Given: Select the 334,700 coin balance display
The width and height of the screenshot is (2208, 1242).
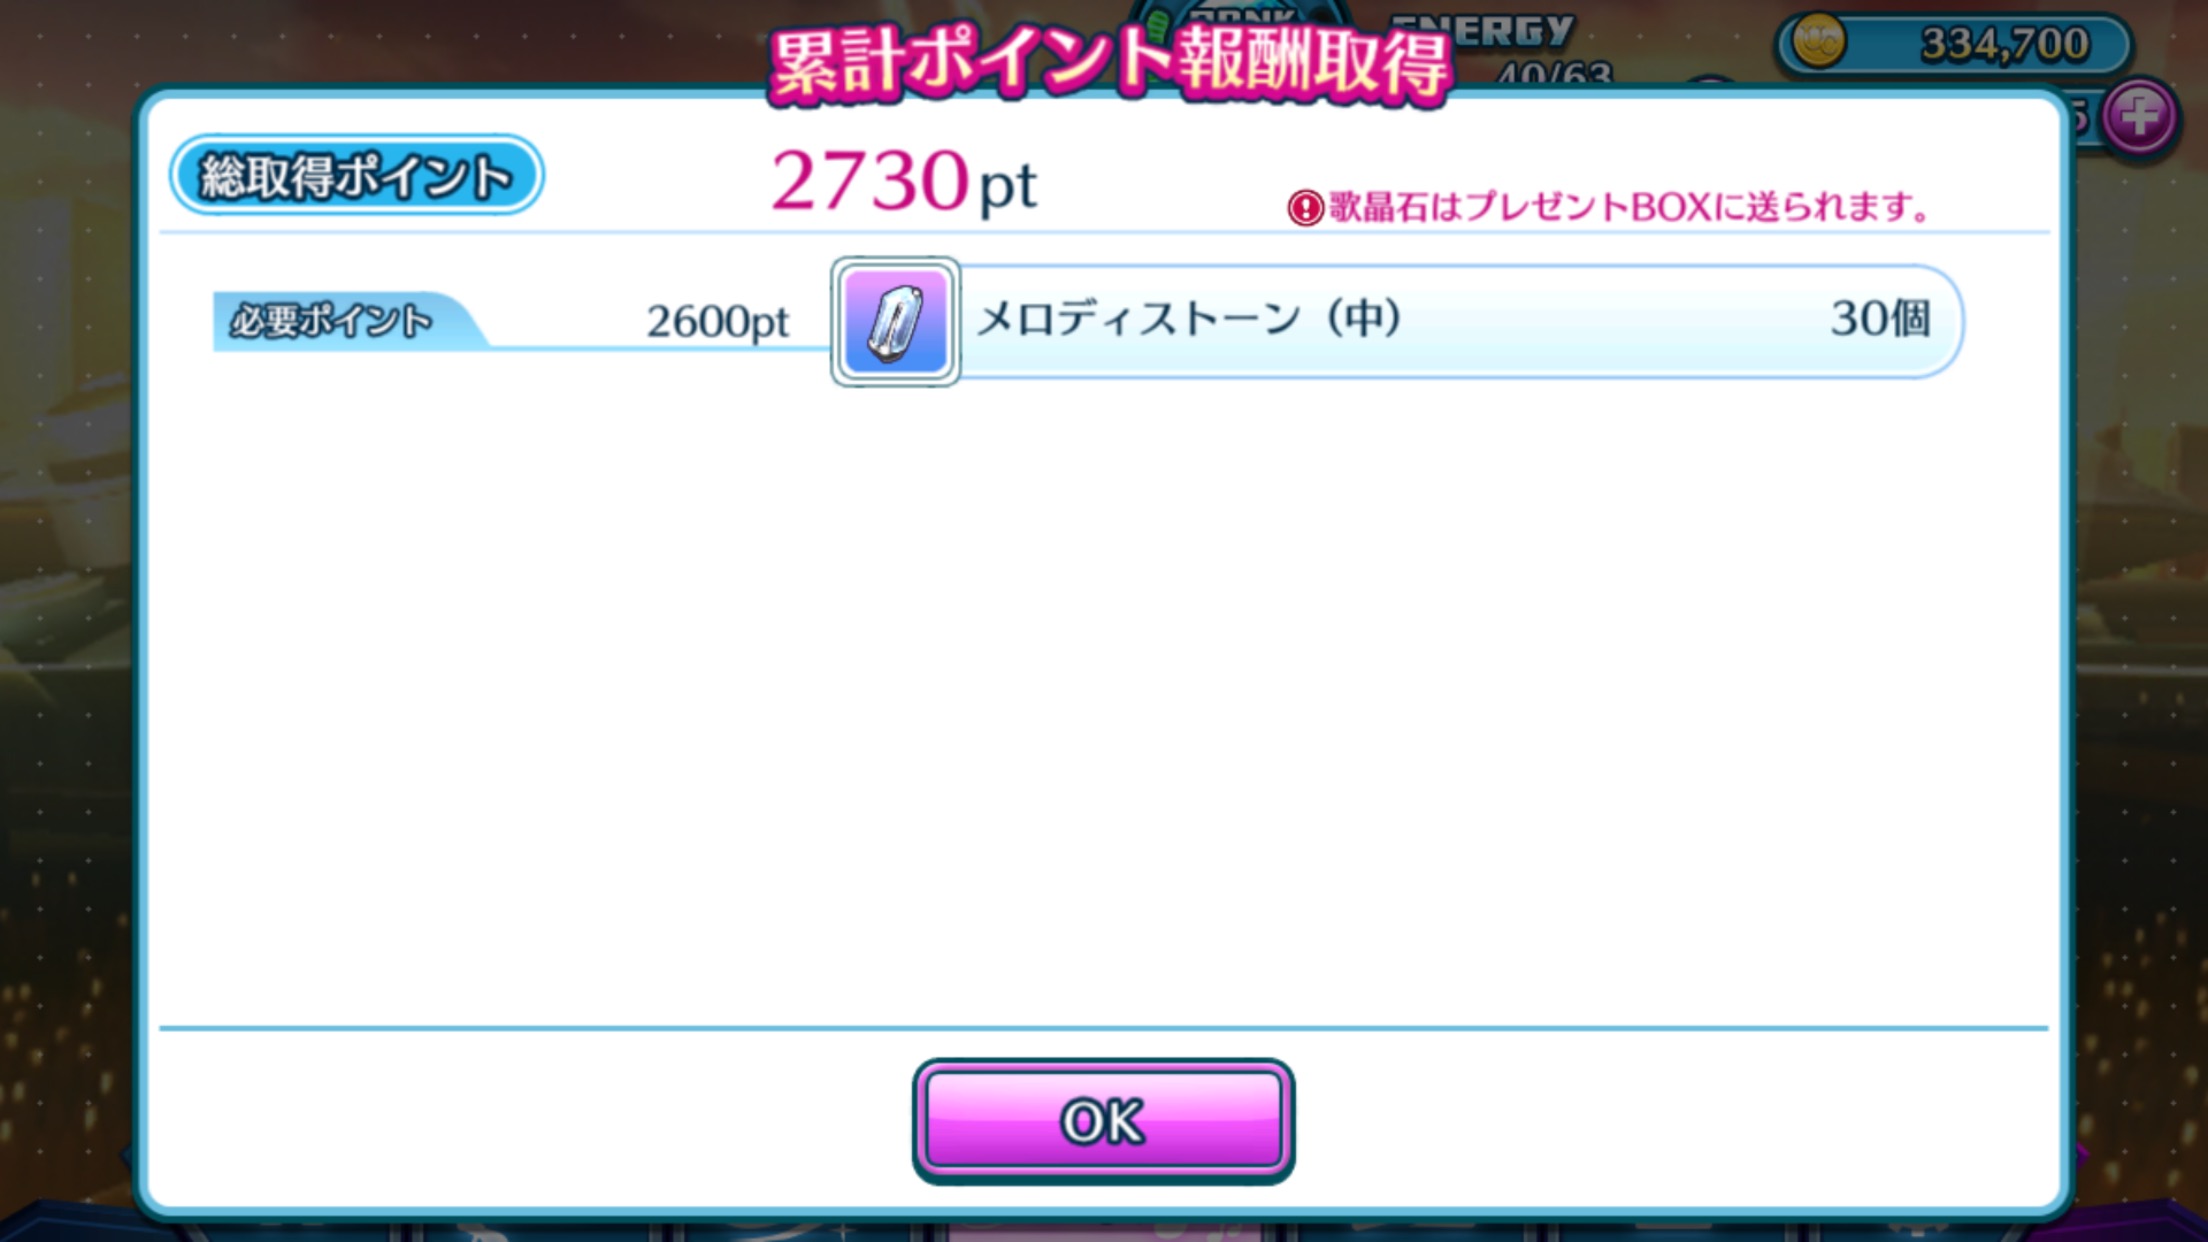Looking at the screenshot, I should click(1954, 43).
